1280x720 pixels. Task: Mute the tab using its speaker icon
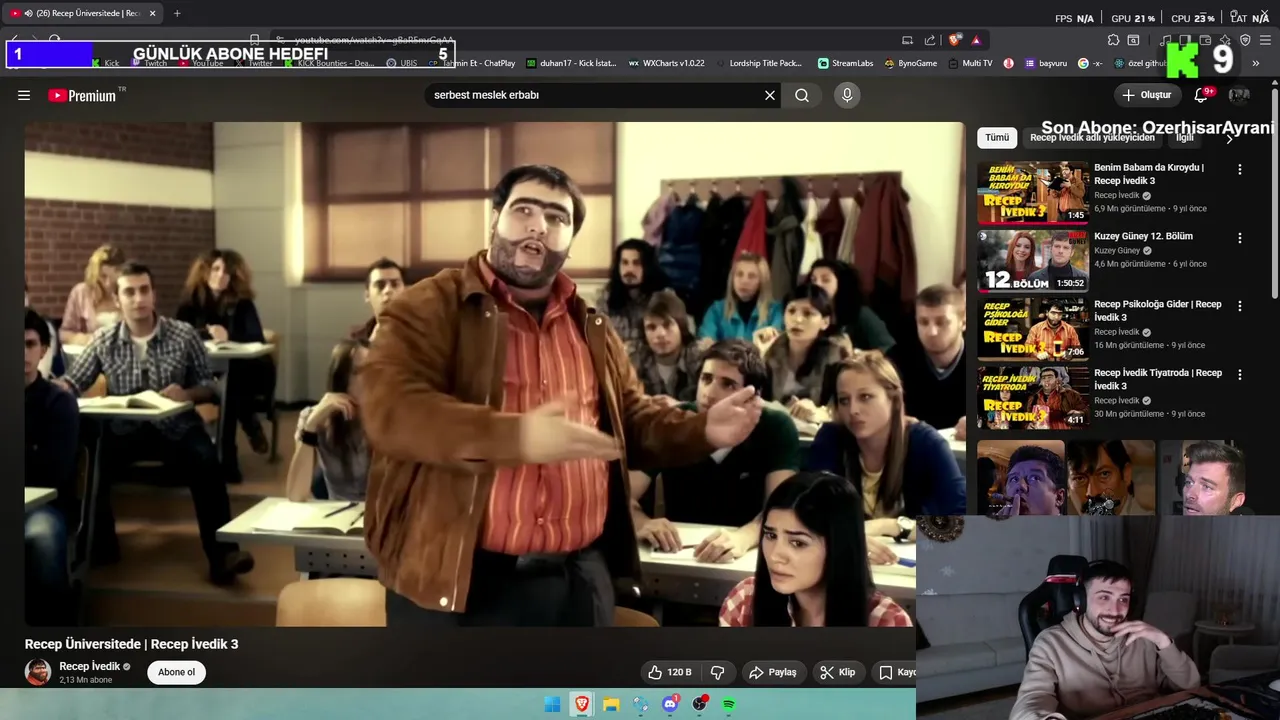28,13
